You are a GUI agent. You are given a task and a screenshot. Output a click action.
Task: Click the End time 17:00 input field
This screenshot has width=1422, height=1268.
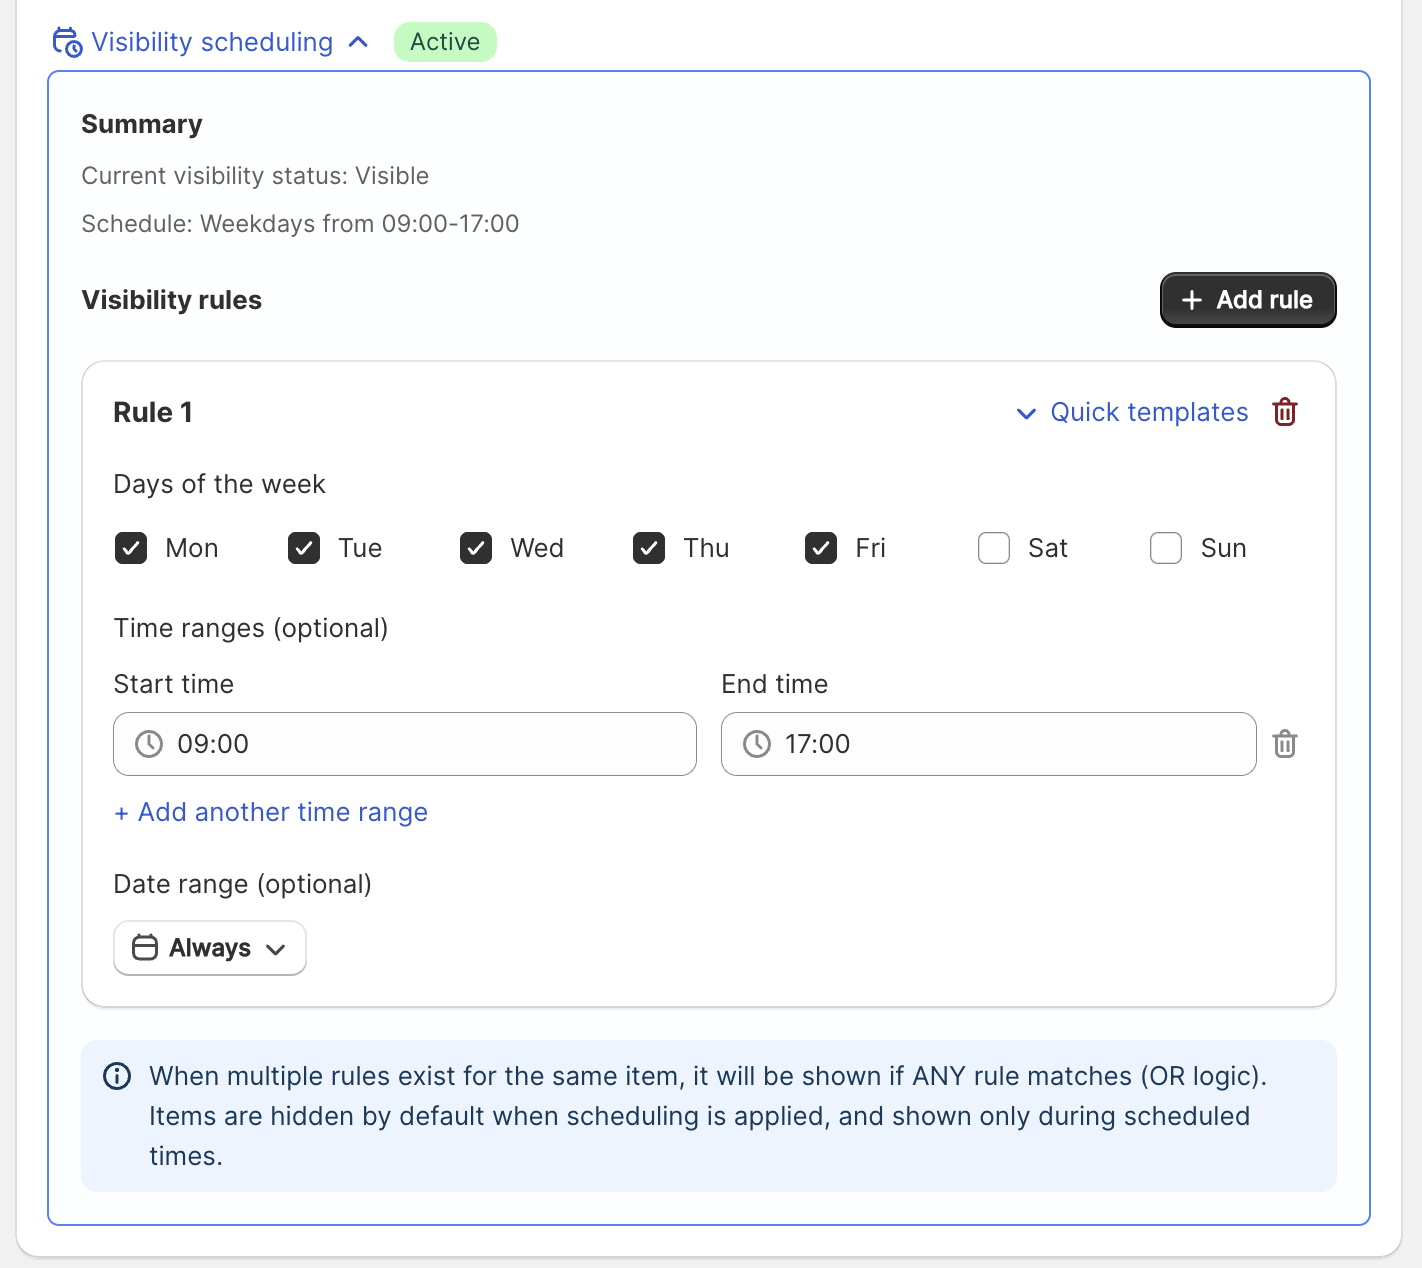989,744
